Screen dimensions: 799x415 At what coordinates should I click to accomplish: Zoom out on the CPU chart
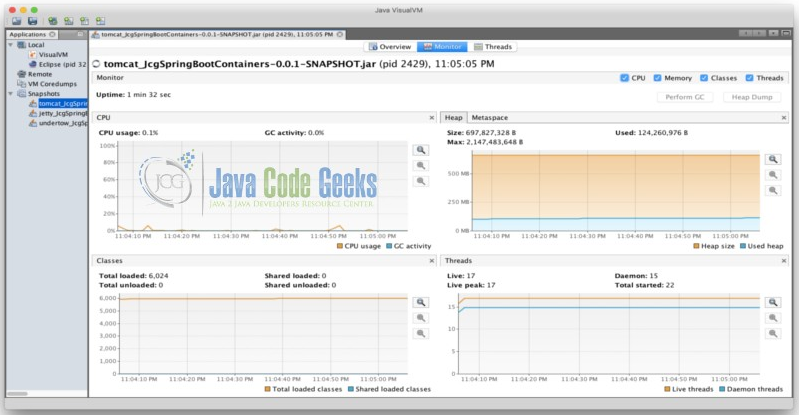coord(421,165)
